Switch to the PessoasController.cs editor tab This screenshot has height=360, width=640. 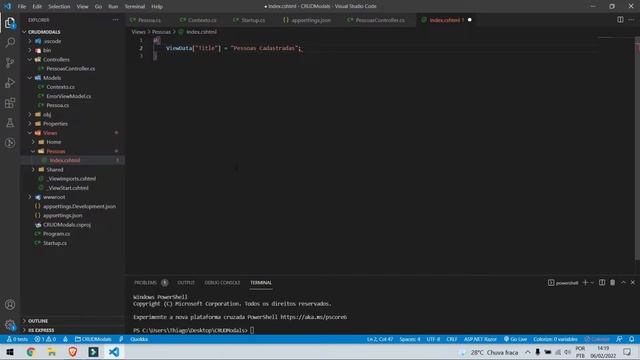click(x=380, y=20)
